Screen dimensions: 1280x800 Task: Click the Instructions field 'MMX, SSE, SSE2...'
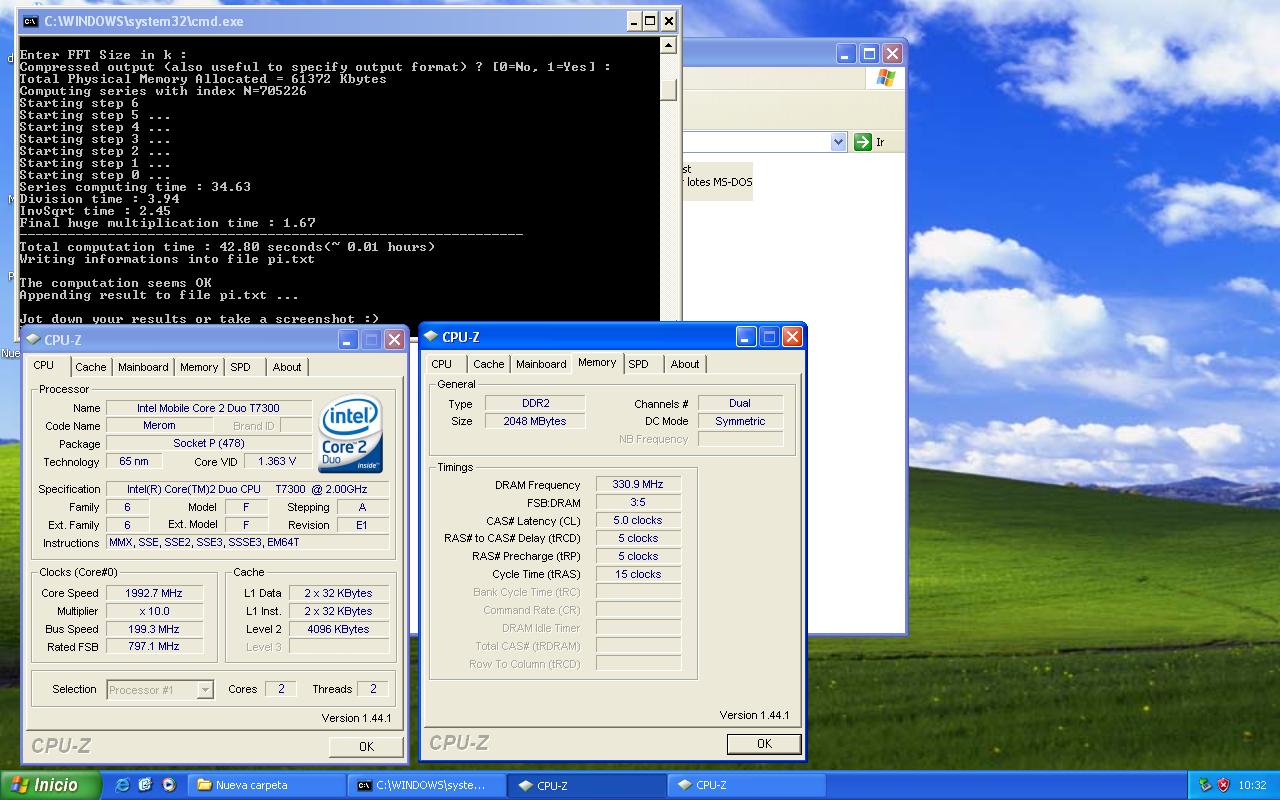pyautogui.click(x=248, y=542)
